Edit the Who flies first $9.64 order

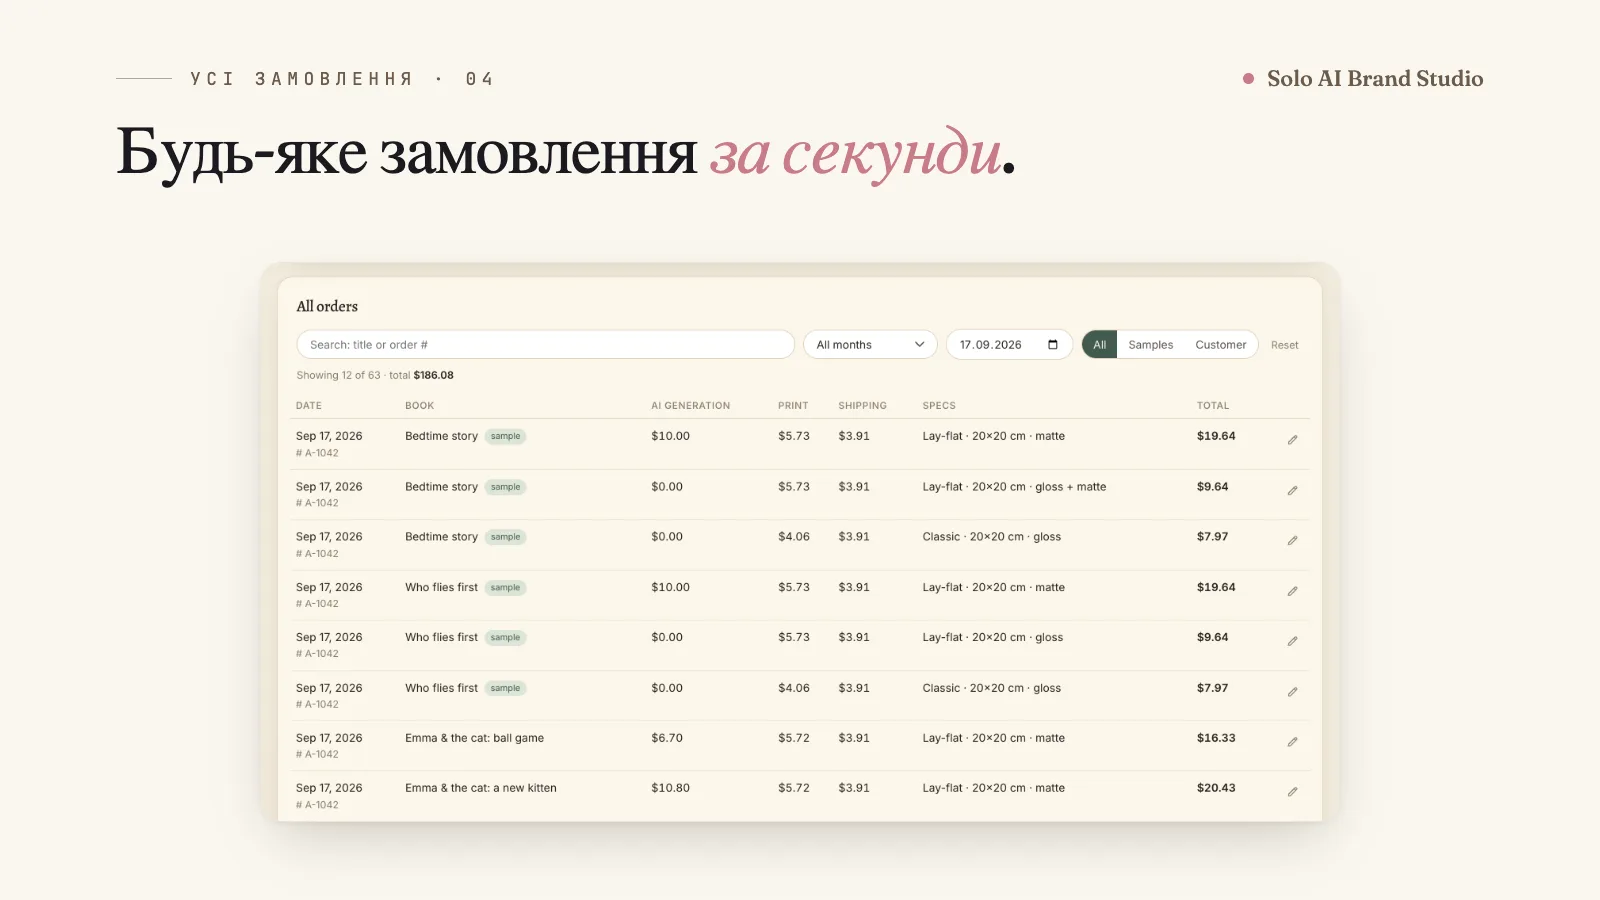point(1292,642)
